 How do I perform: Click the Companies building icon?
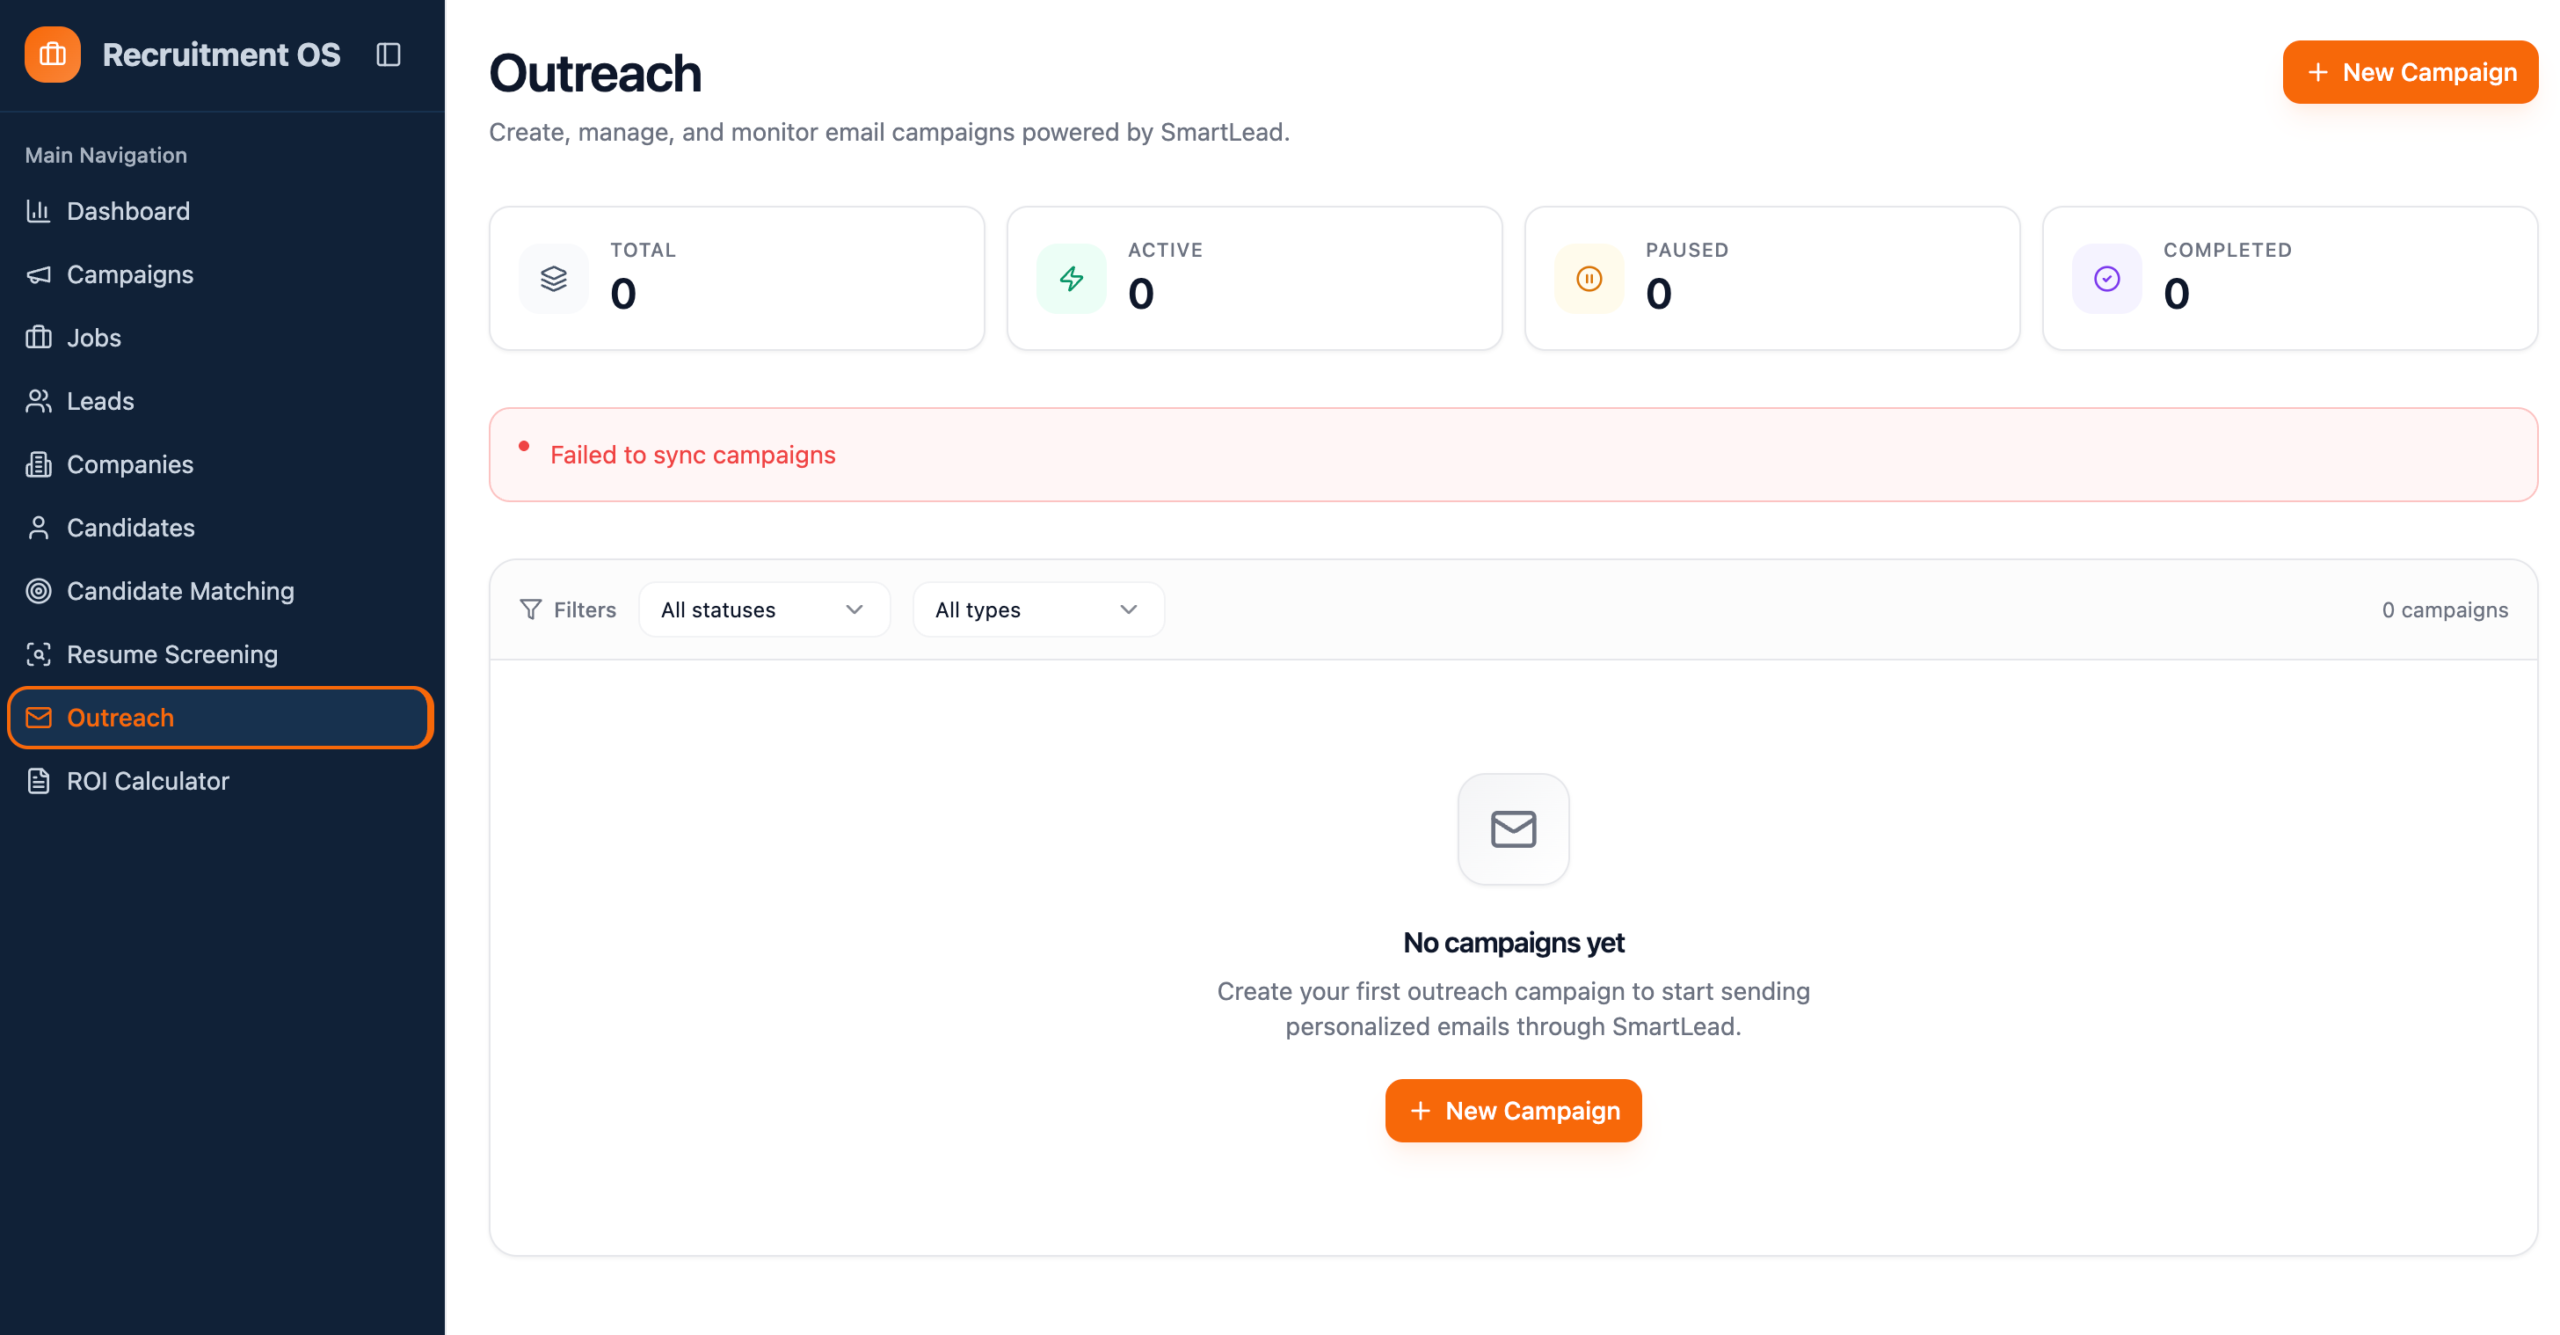38,464
